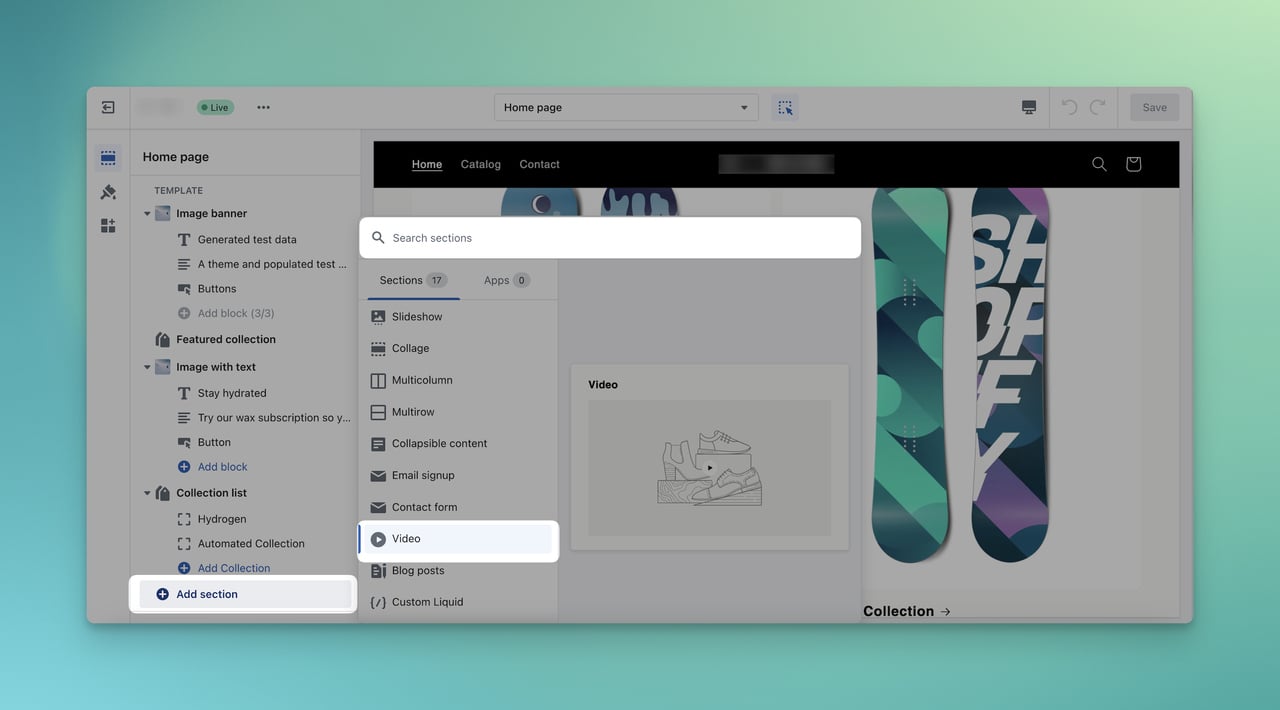Screen dimensions: 1280x710
Task: Choose Collapsible content from sections list
Action: (439, 444)
